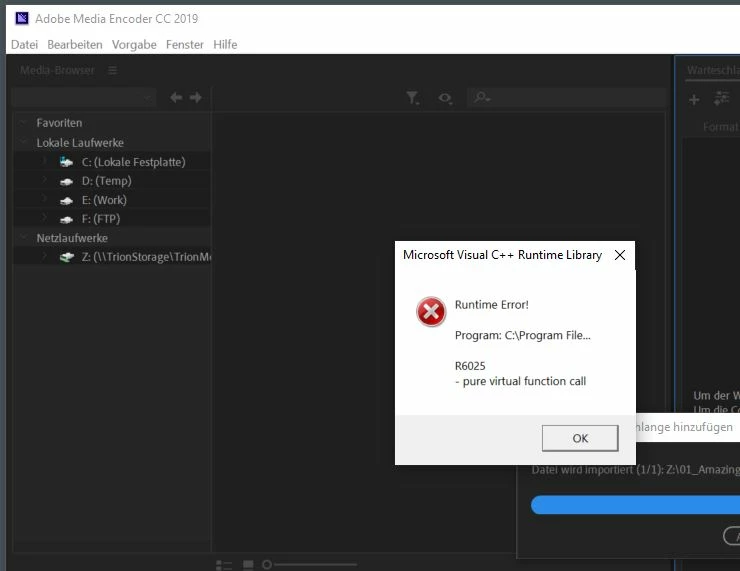Select the Z: TrionStorage network drive
Screen dimensions: 740x571
pyautogui.click(x=146, y=257)
